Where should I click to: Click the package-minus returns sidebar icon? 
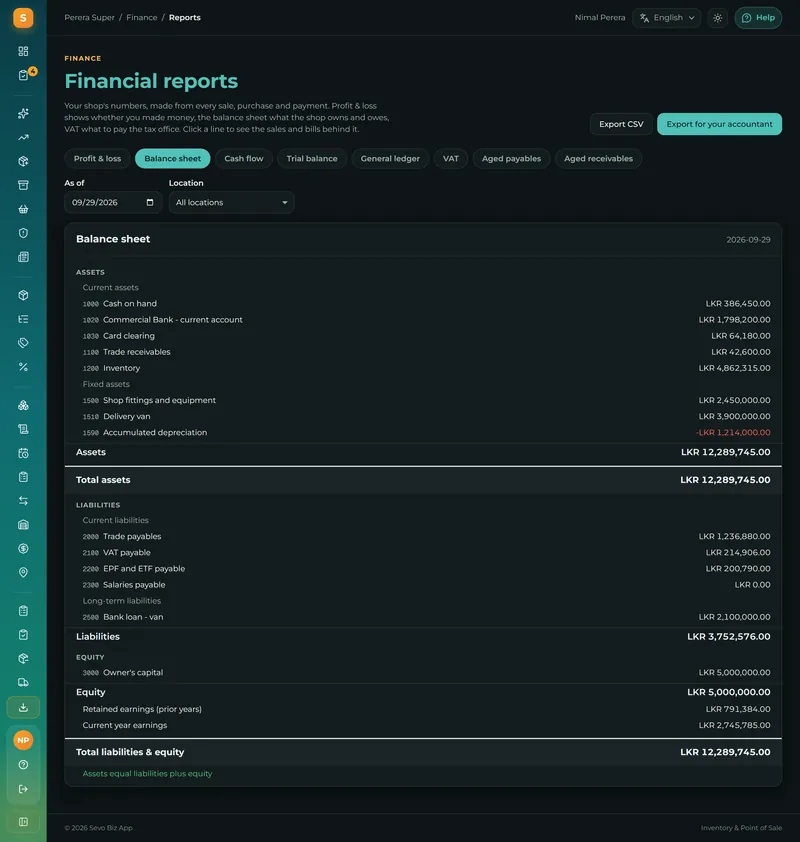23,658
